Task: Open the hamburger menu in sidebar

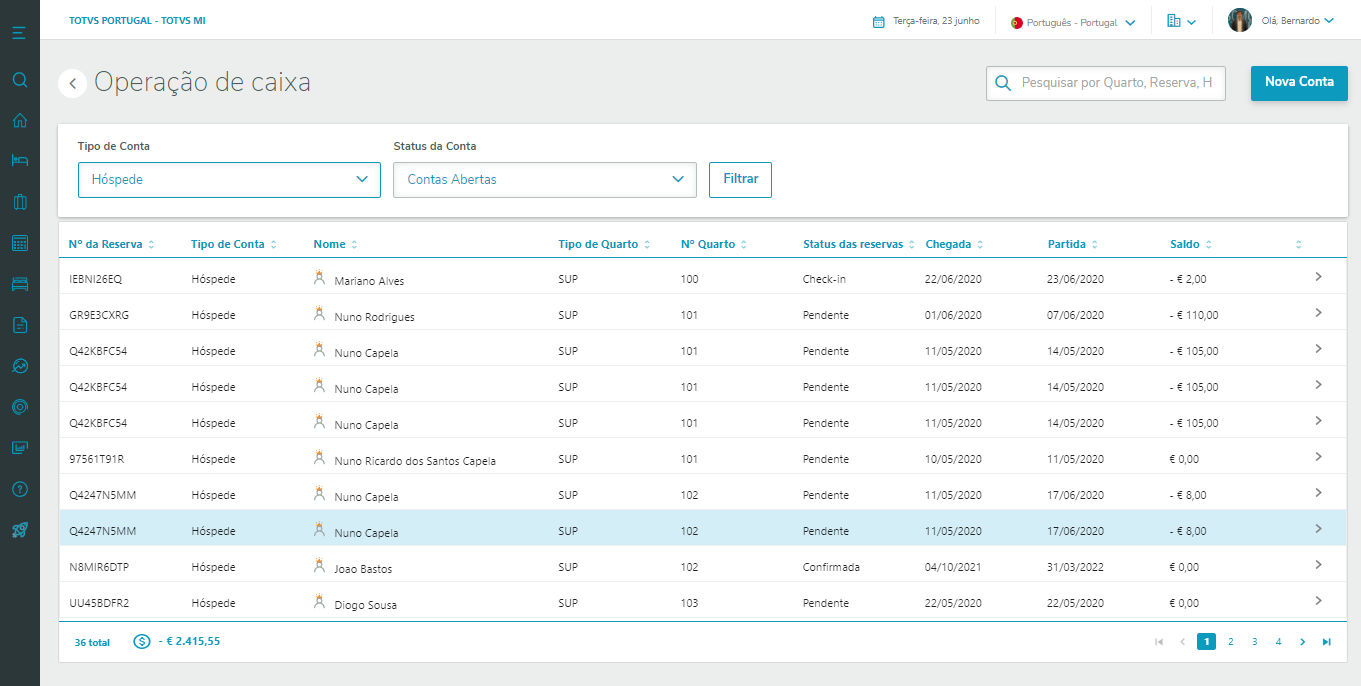Action: (x=19, y=33)
